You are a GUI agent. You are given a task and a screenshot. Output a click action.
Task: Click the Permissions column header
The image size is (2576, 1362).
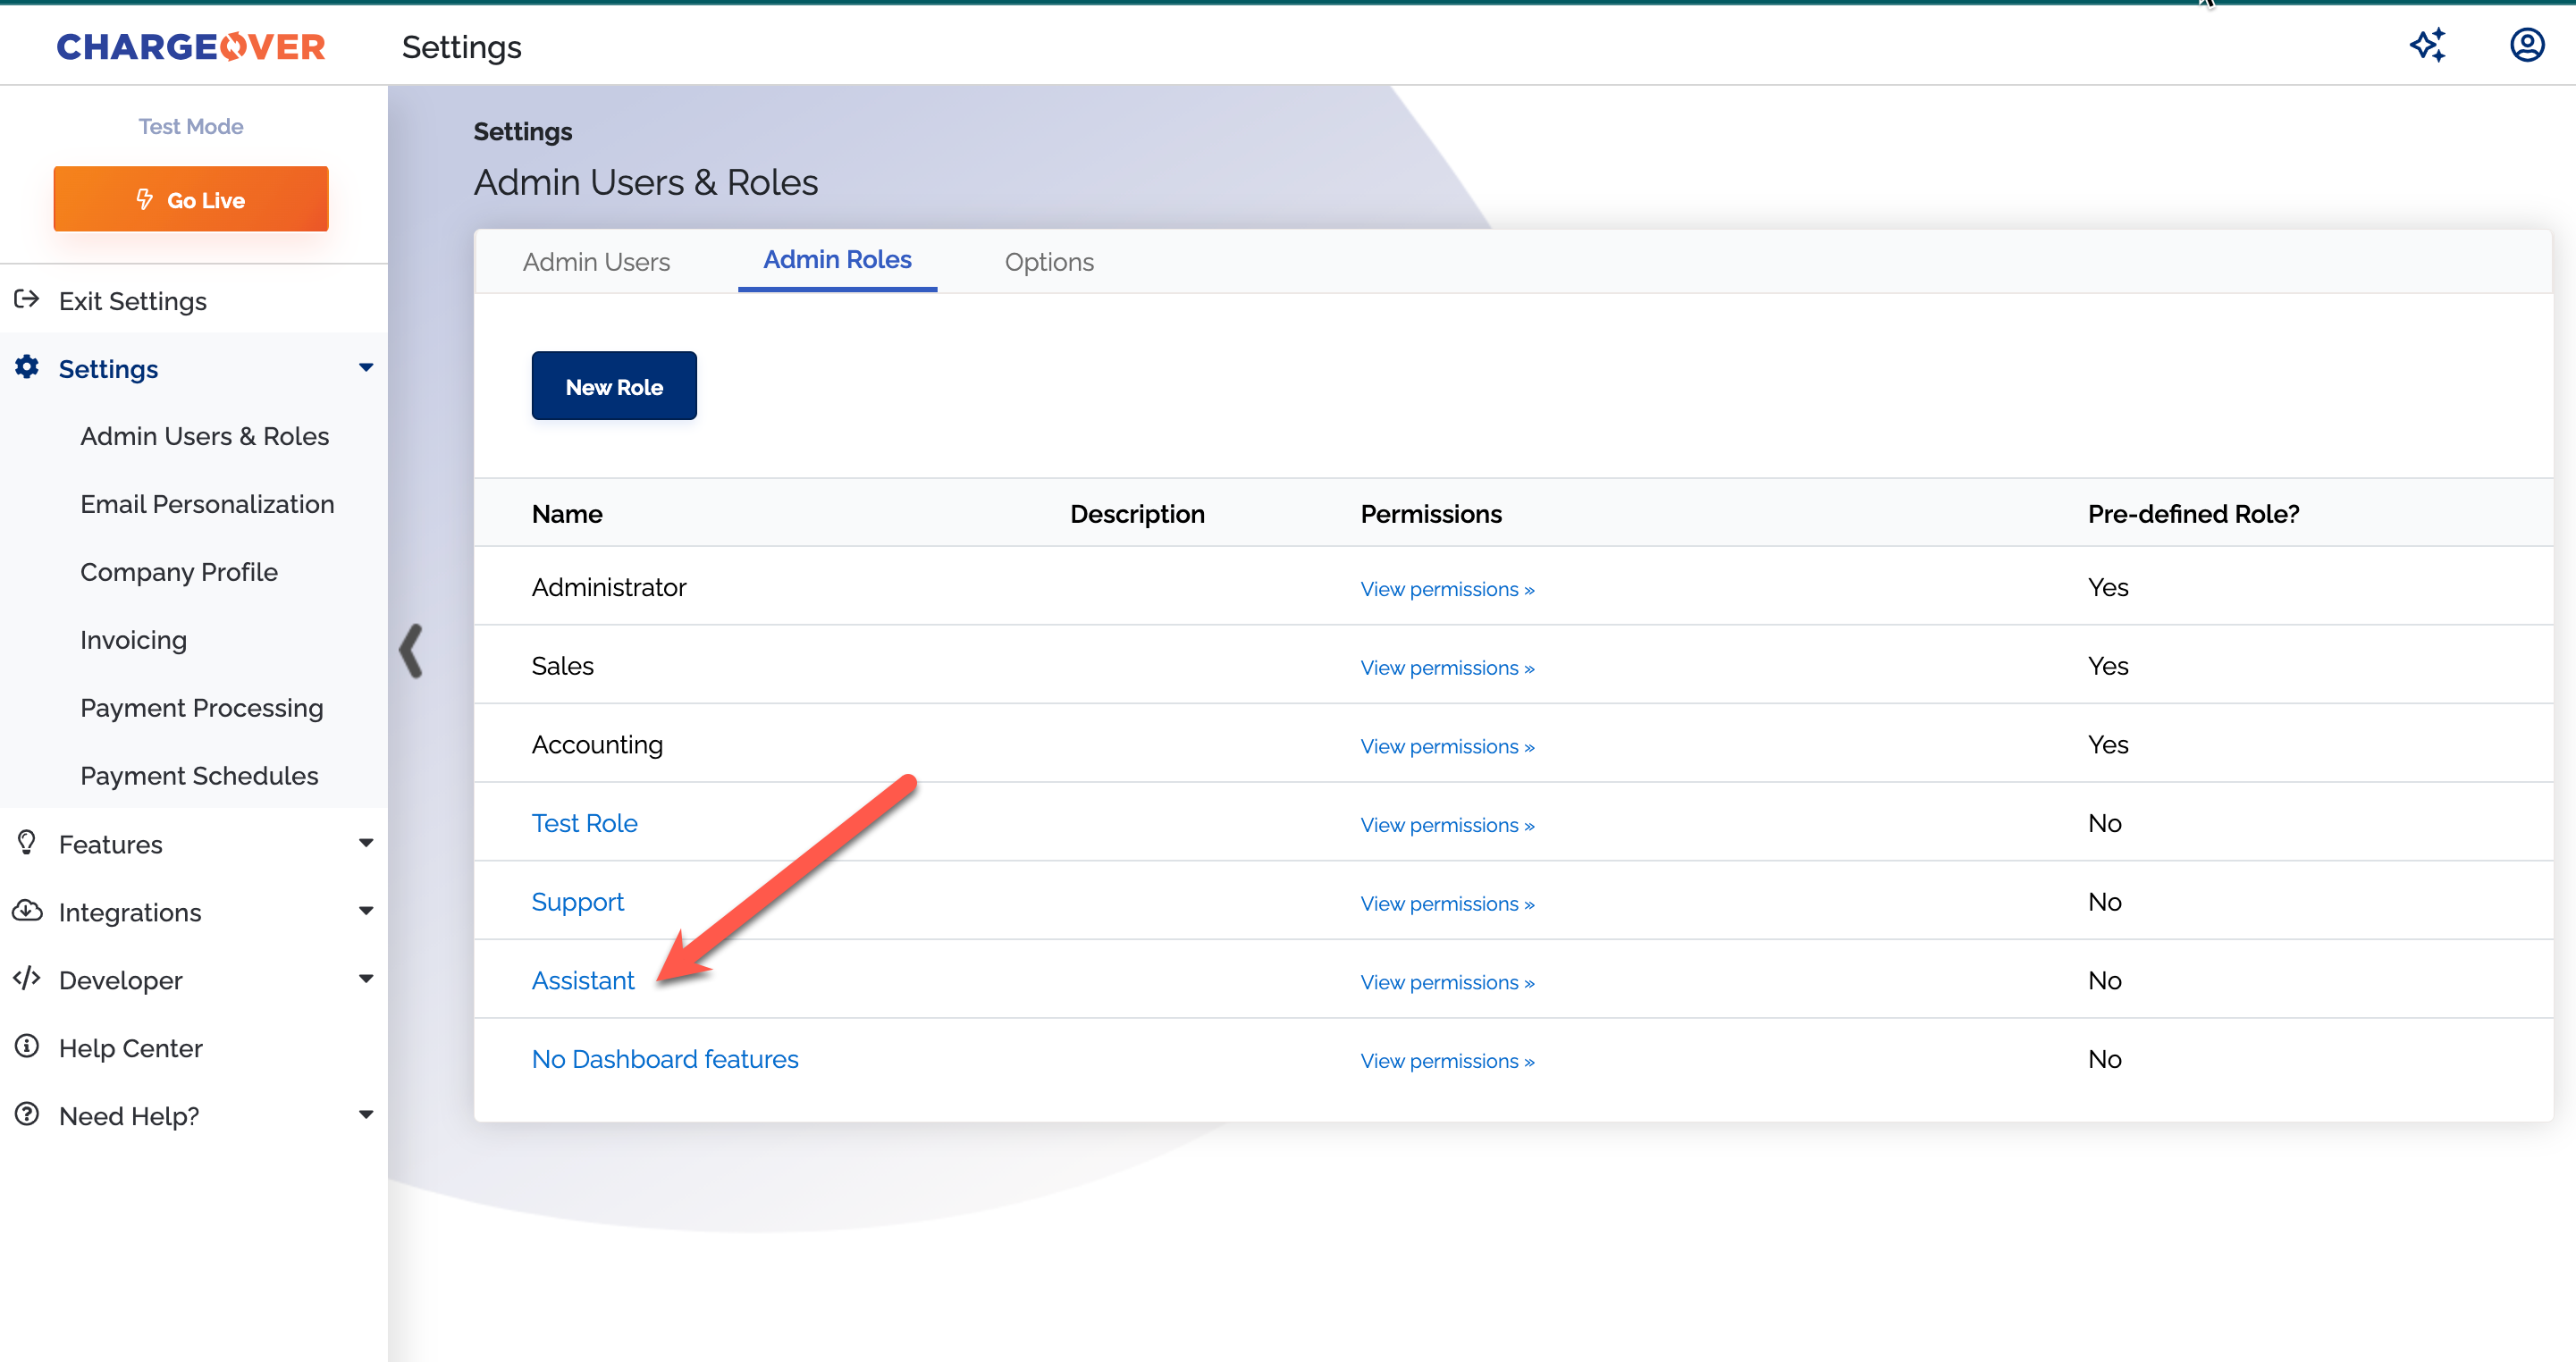1431,514
